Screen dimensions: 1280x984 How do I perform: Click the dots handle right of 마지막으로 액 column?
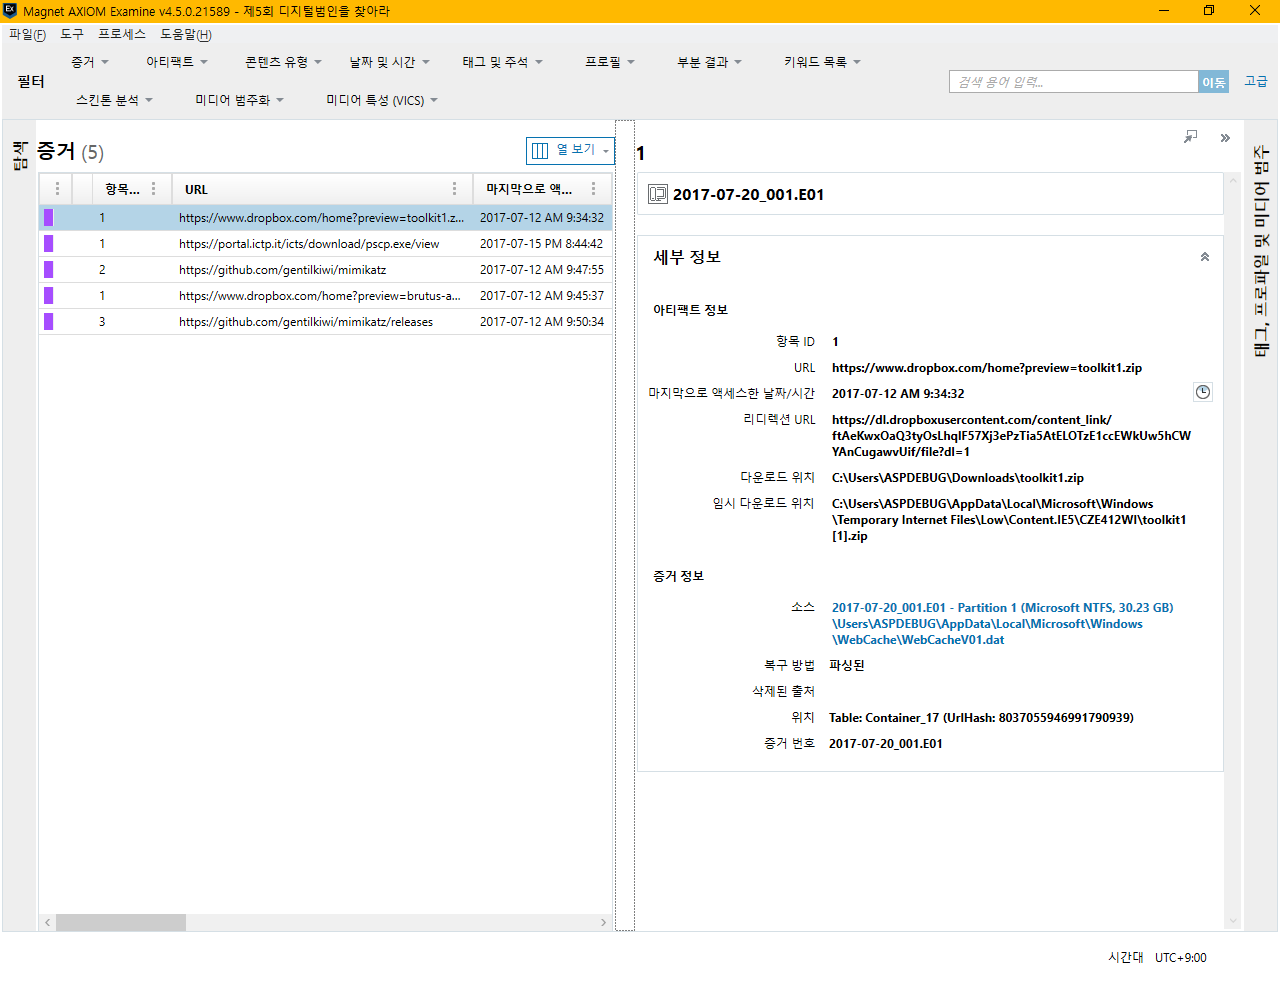pos(593,188)
